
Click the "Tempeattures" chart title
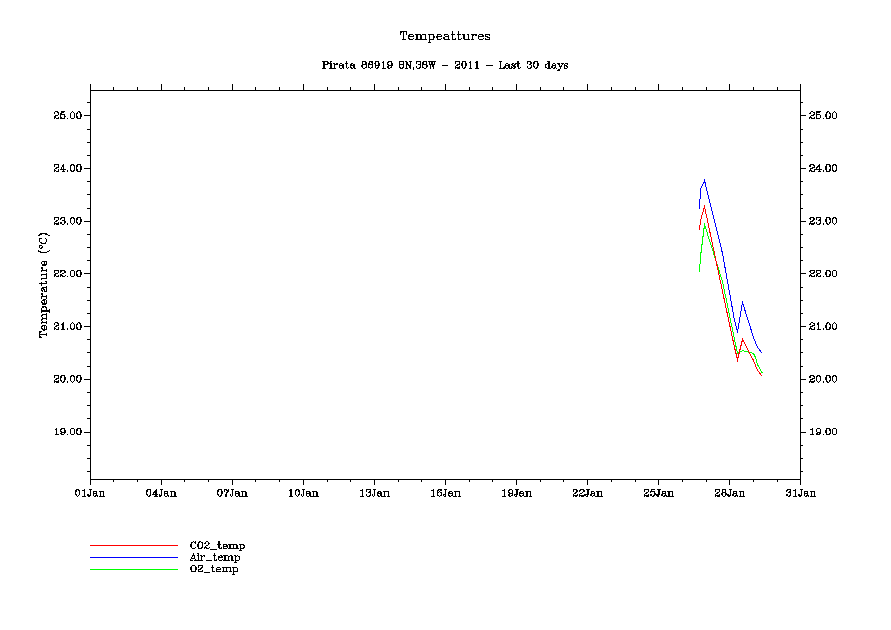click(x=445, y=36)
